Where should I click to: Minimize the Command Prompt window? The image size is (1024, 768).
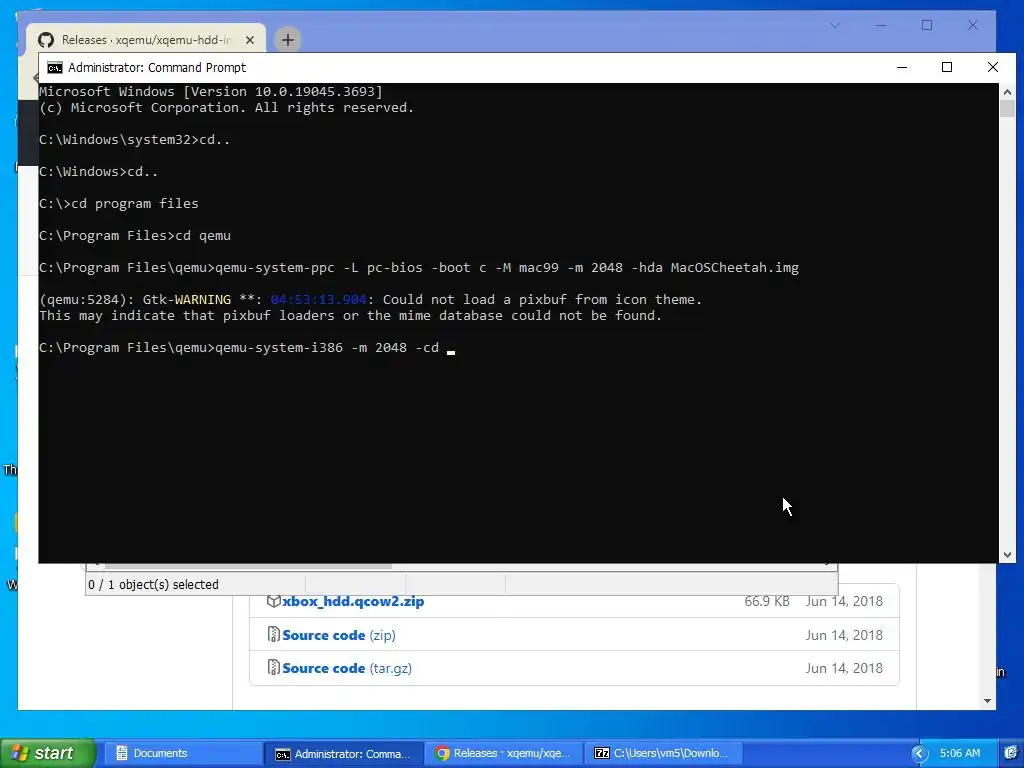902,67
